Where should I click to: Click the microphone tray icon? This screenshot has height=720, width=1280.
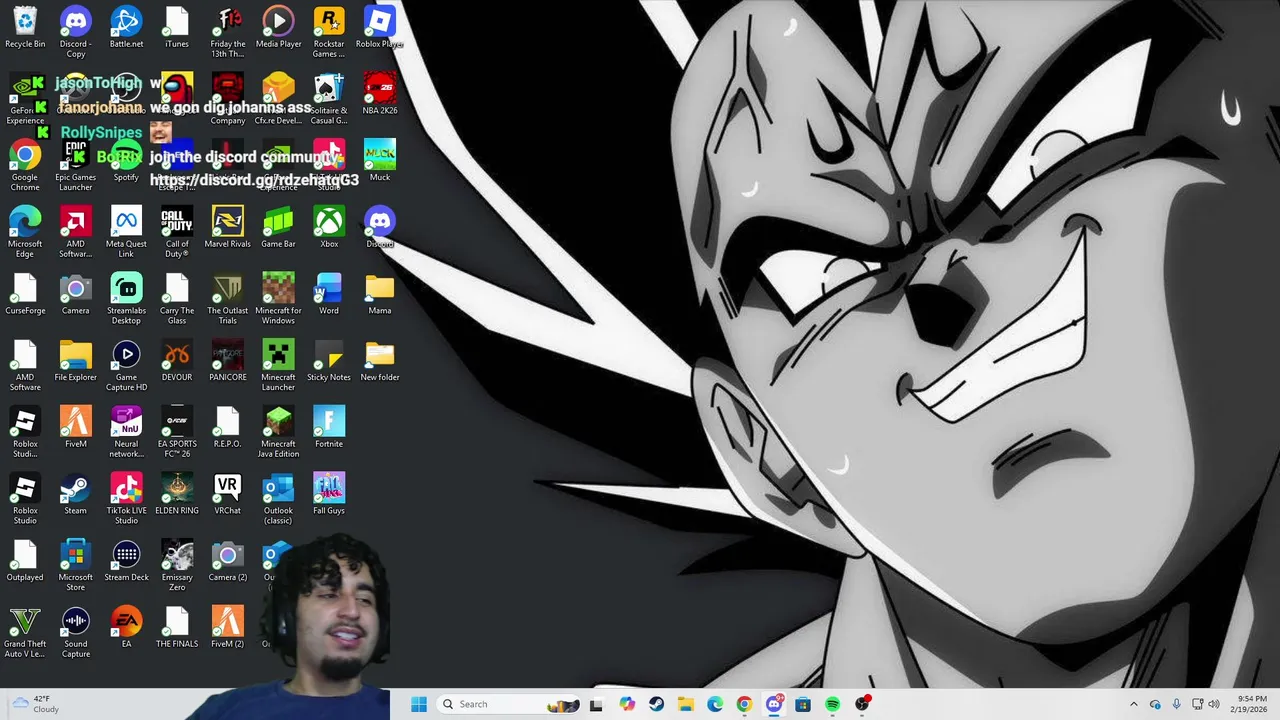pos(1176,704)
